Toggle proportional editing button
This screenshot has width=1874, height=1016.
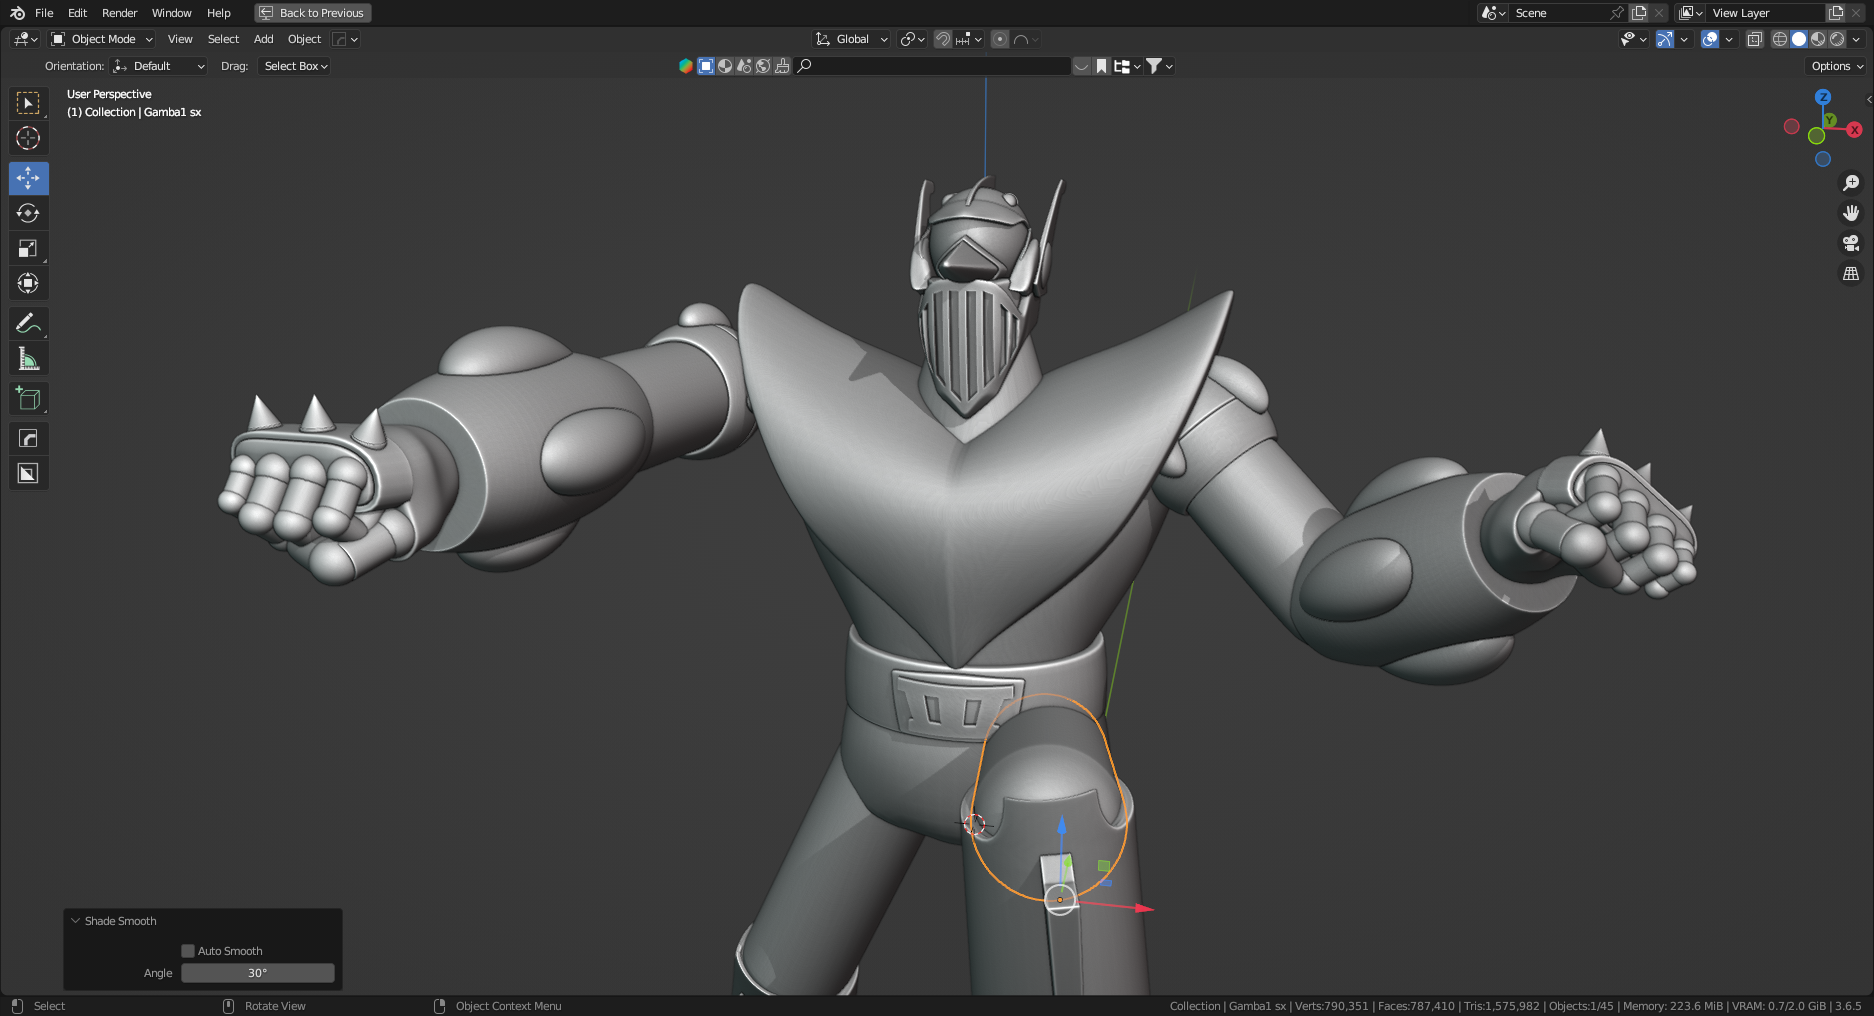999,39
